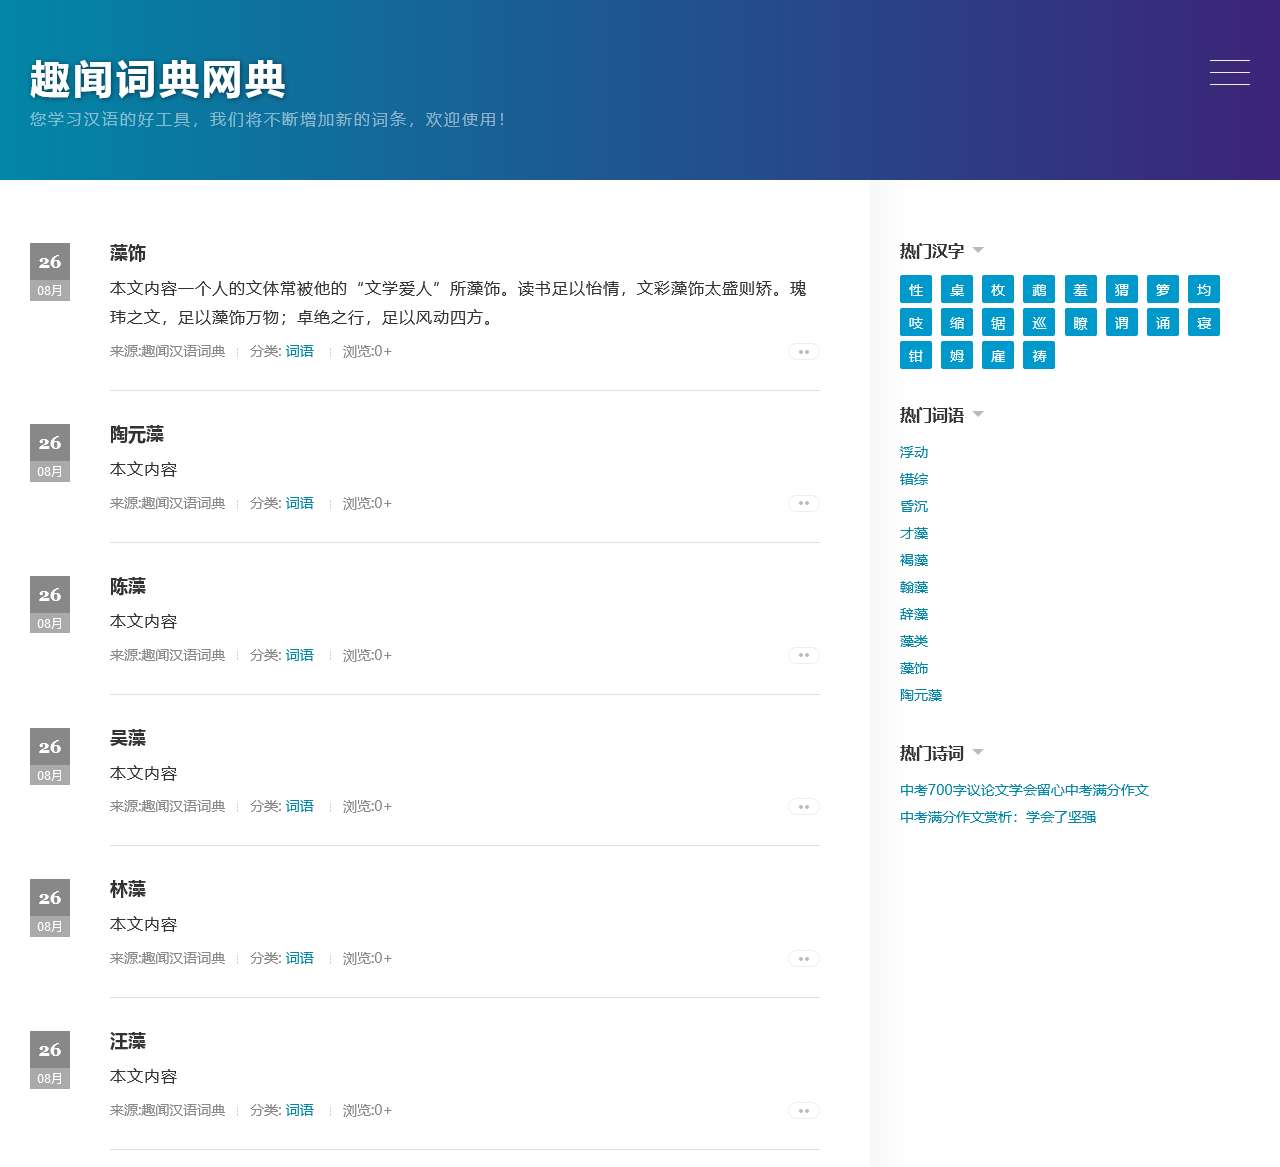Viewport: 1280px width, 1167px height.
Task: Open the hamburger navigation menu
Action: pos(1229,73)
